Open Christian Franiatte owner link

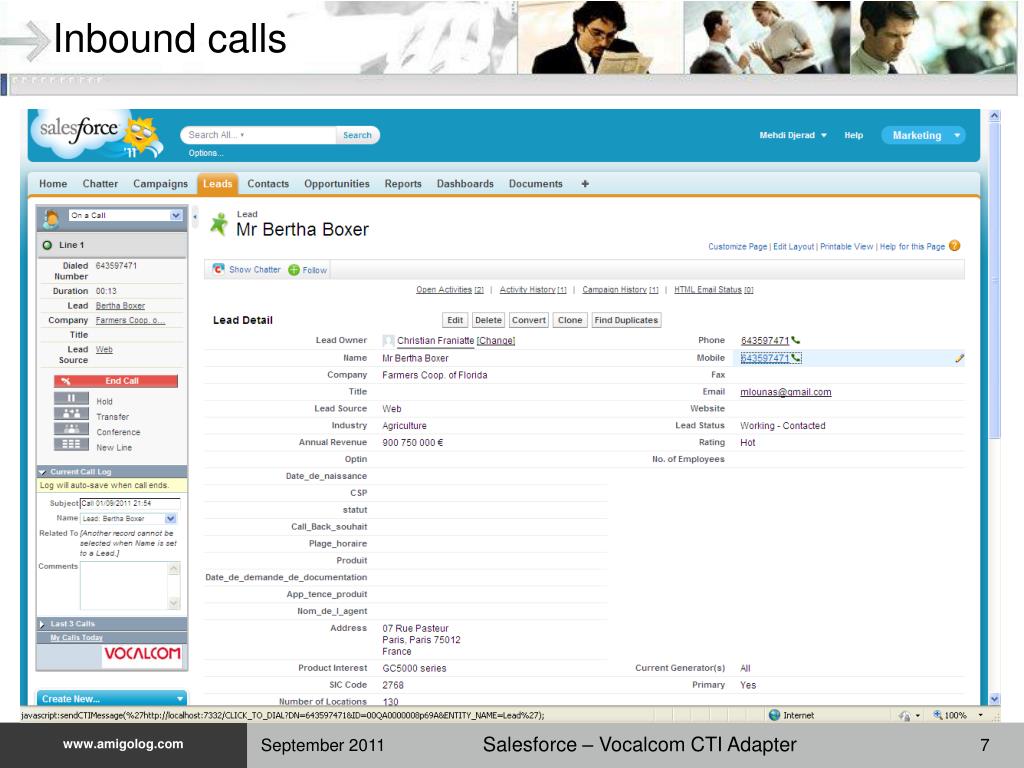[436, 340]
